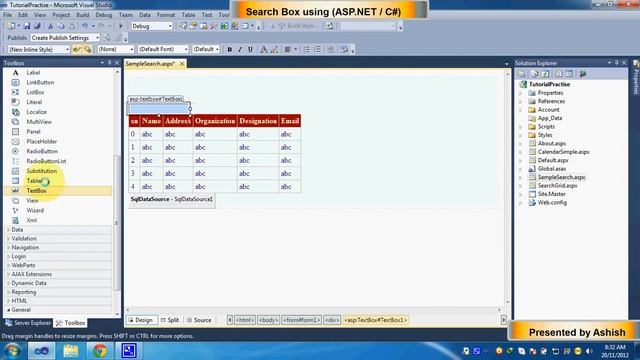Click the <html> tag in breadcrumb
This screenshot has width=640, height=360.
point(245,320)
